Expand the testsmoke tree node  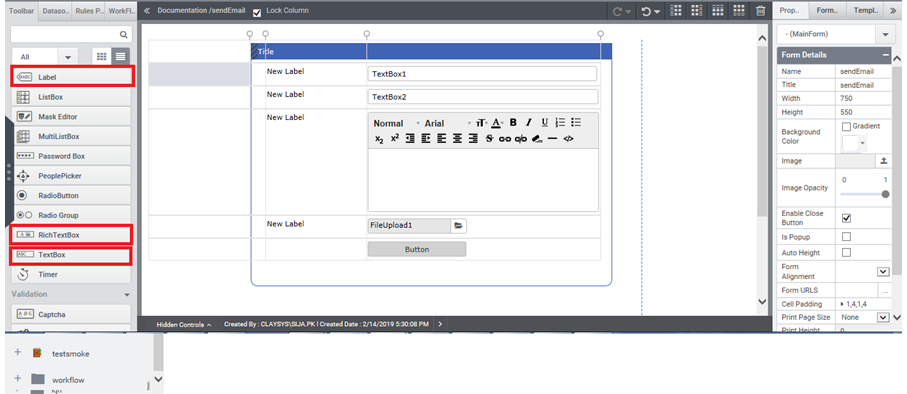(x=17, y=352)
